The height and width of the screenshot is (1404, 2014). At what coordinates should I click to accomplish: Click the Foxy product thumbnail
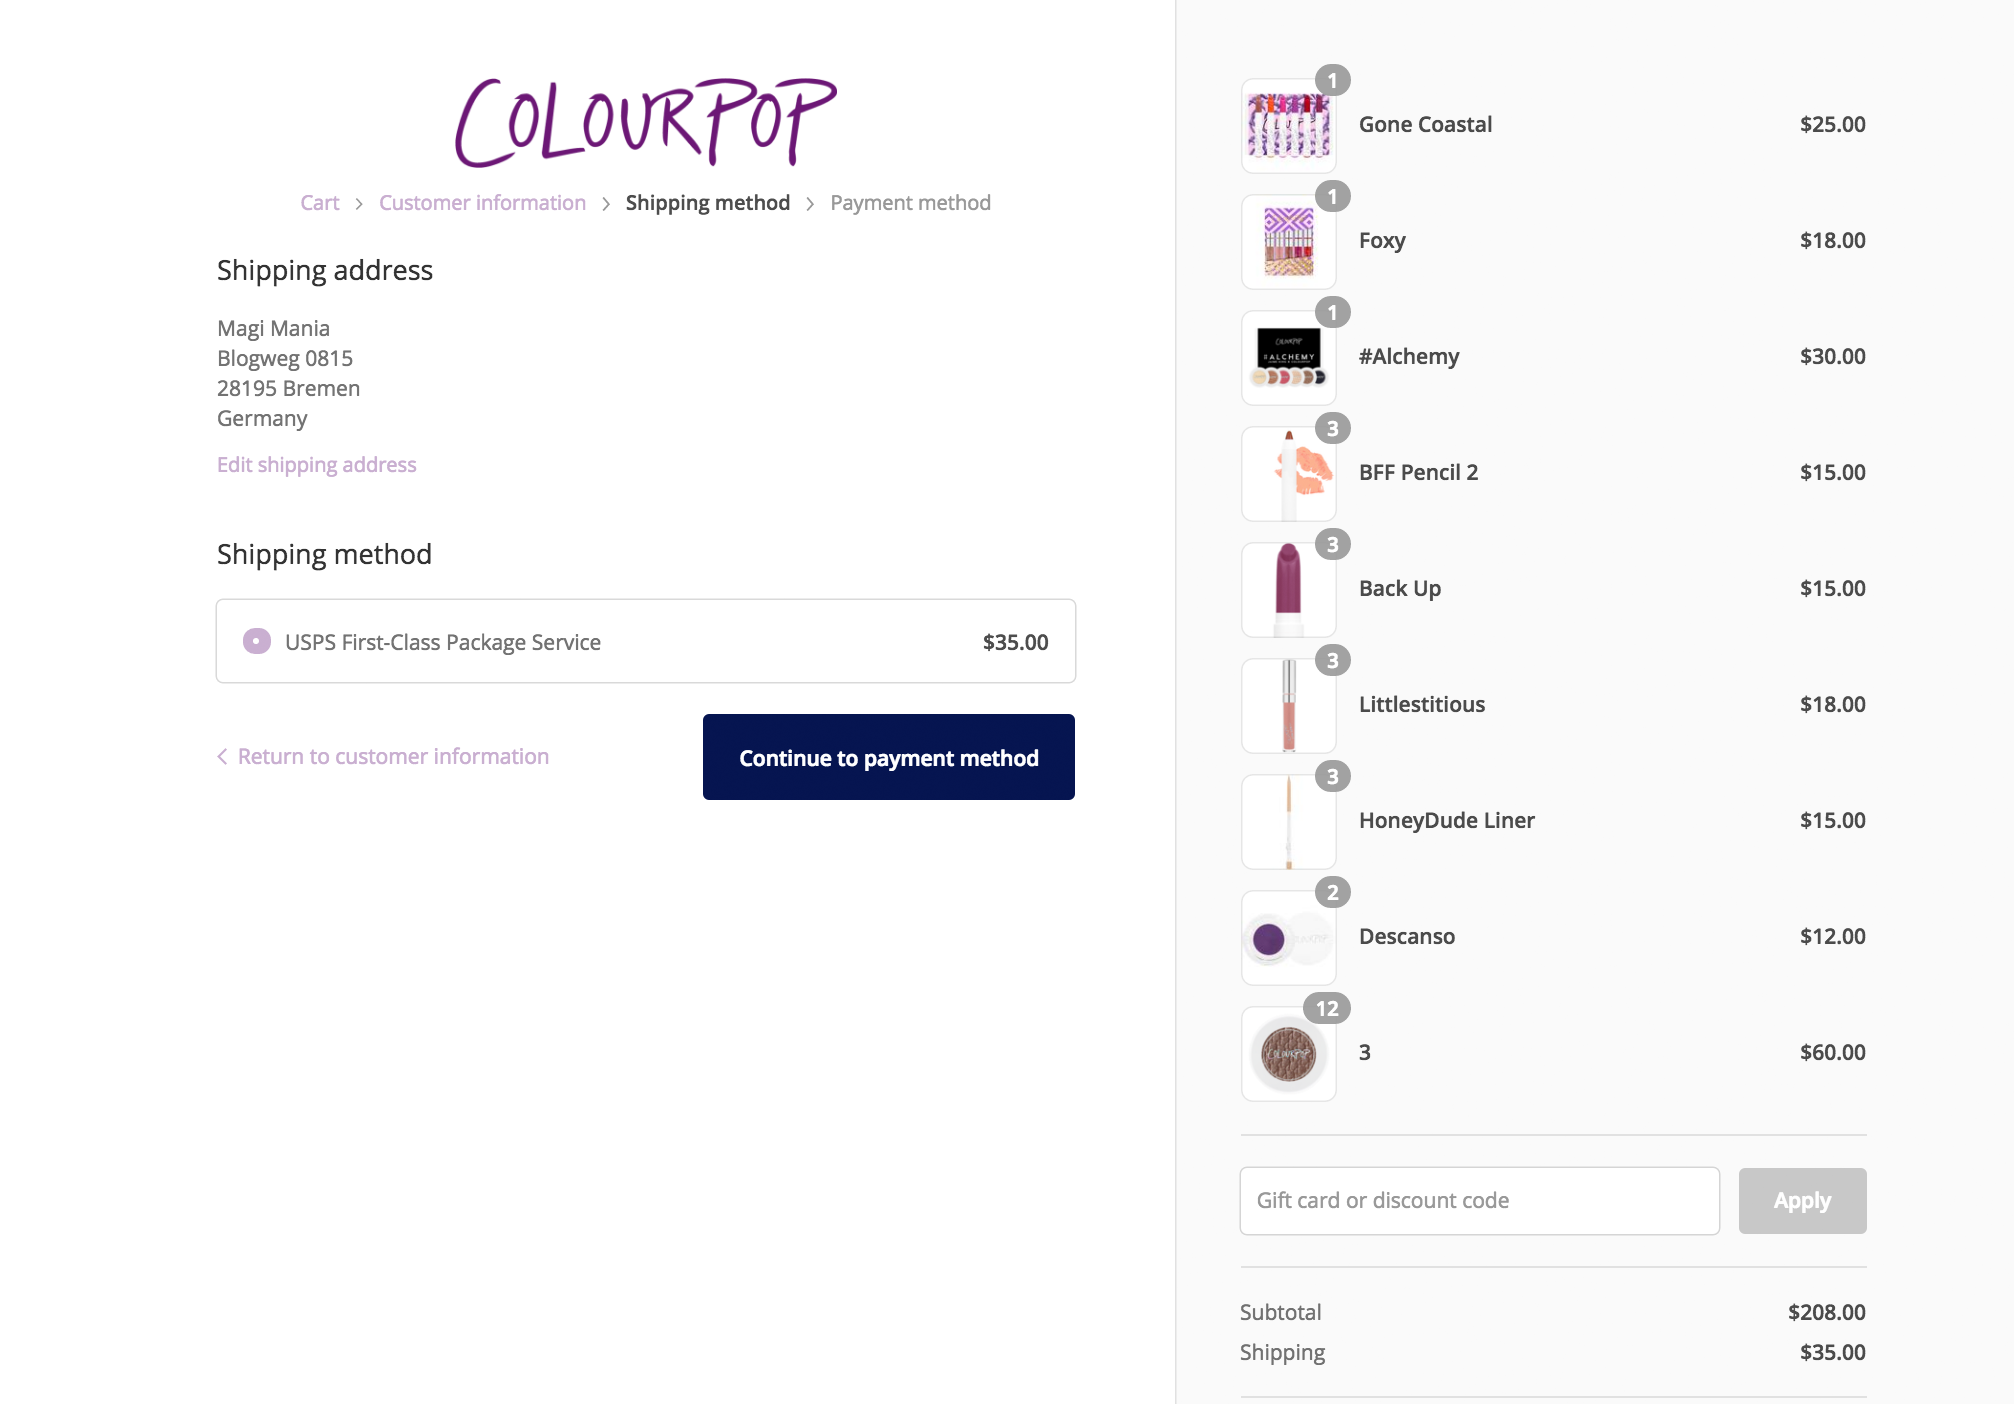click(1288, 242)
